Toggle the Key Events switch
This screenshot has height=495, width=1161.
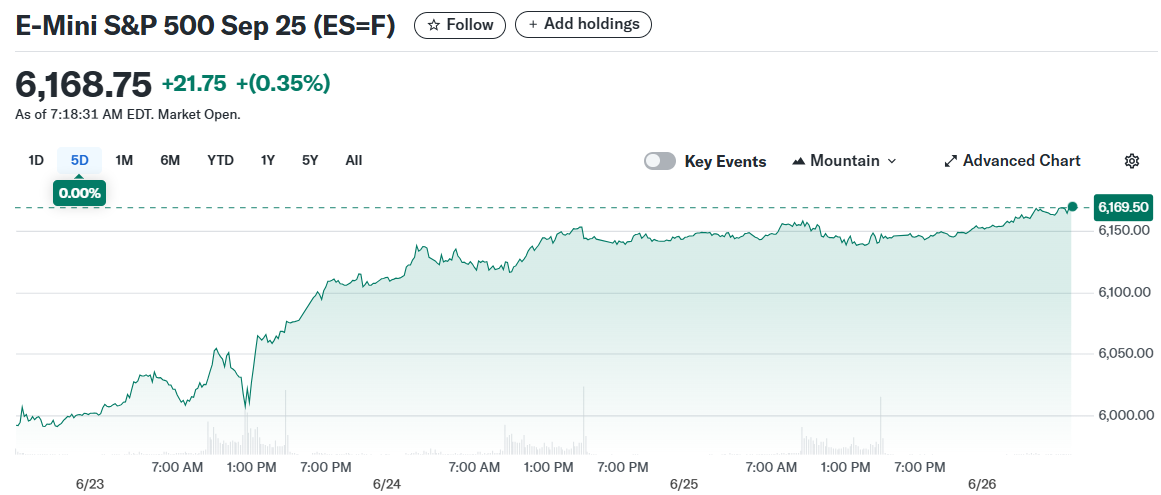pos(660,161)
